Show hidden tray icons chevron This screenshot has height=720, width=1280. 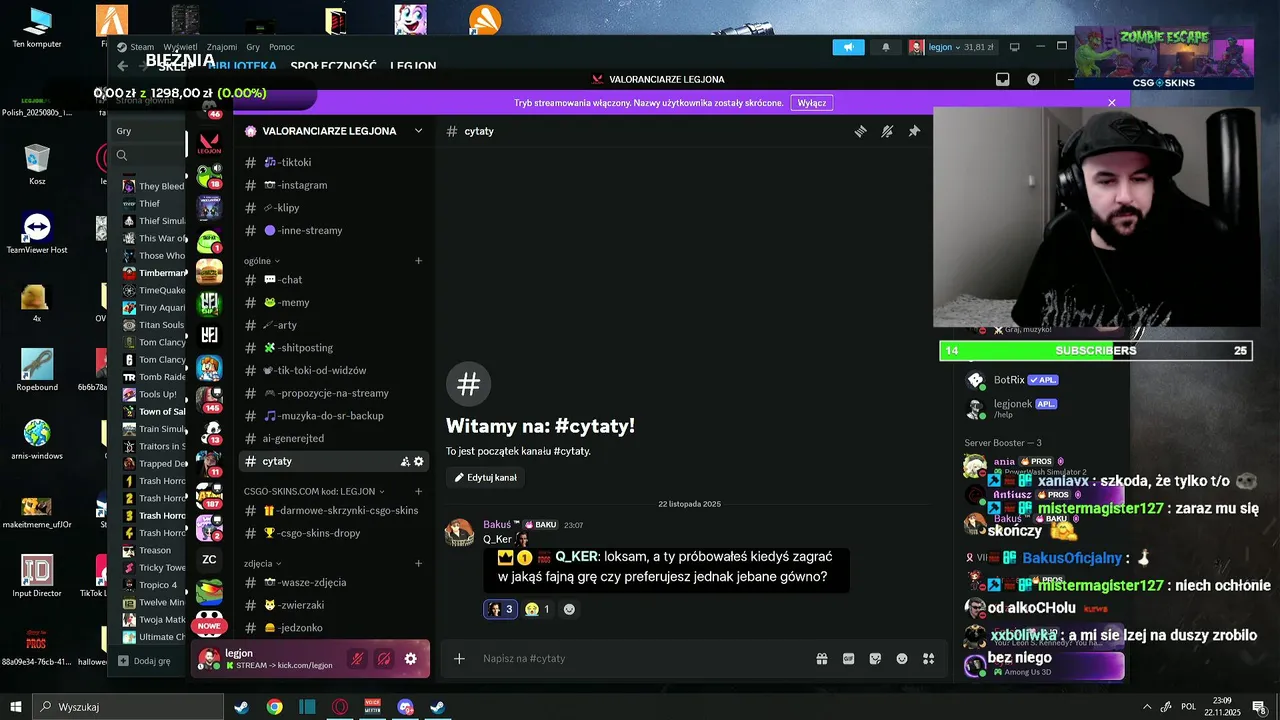pyautogui.click(x=1147, y=707)
